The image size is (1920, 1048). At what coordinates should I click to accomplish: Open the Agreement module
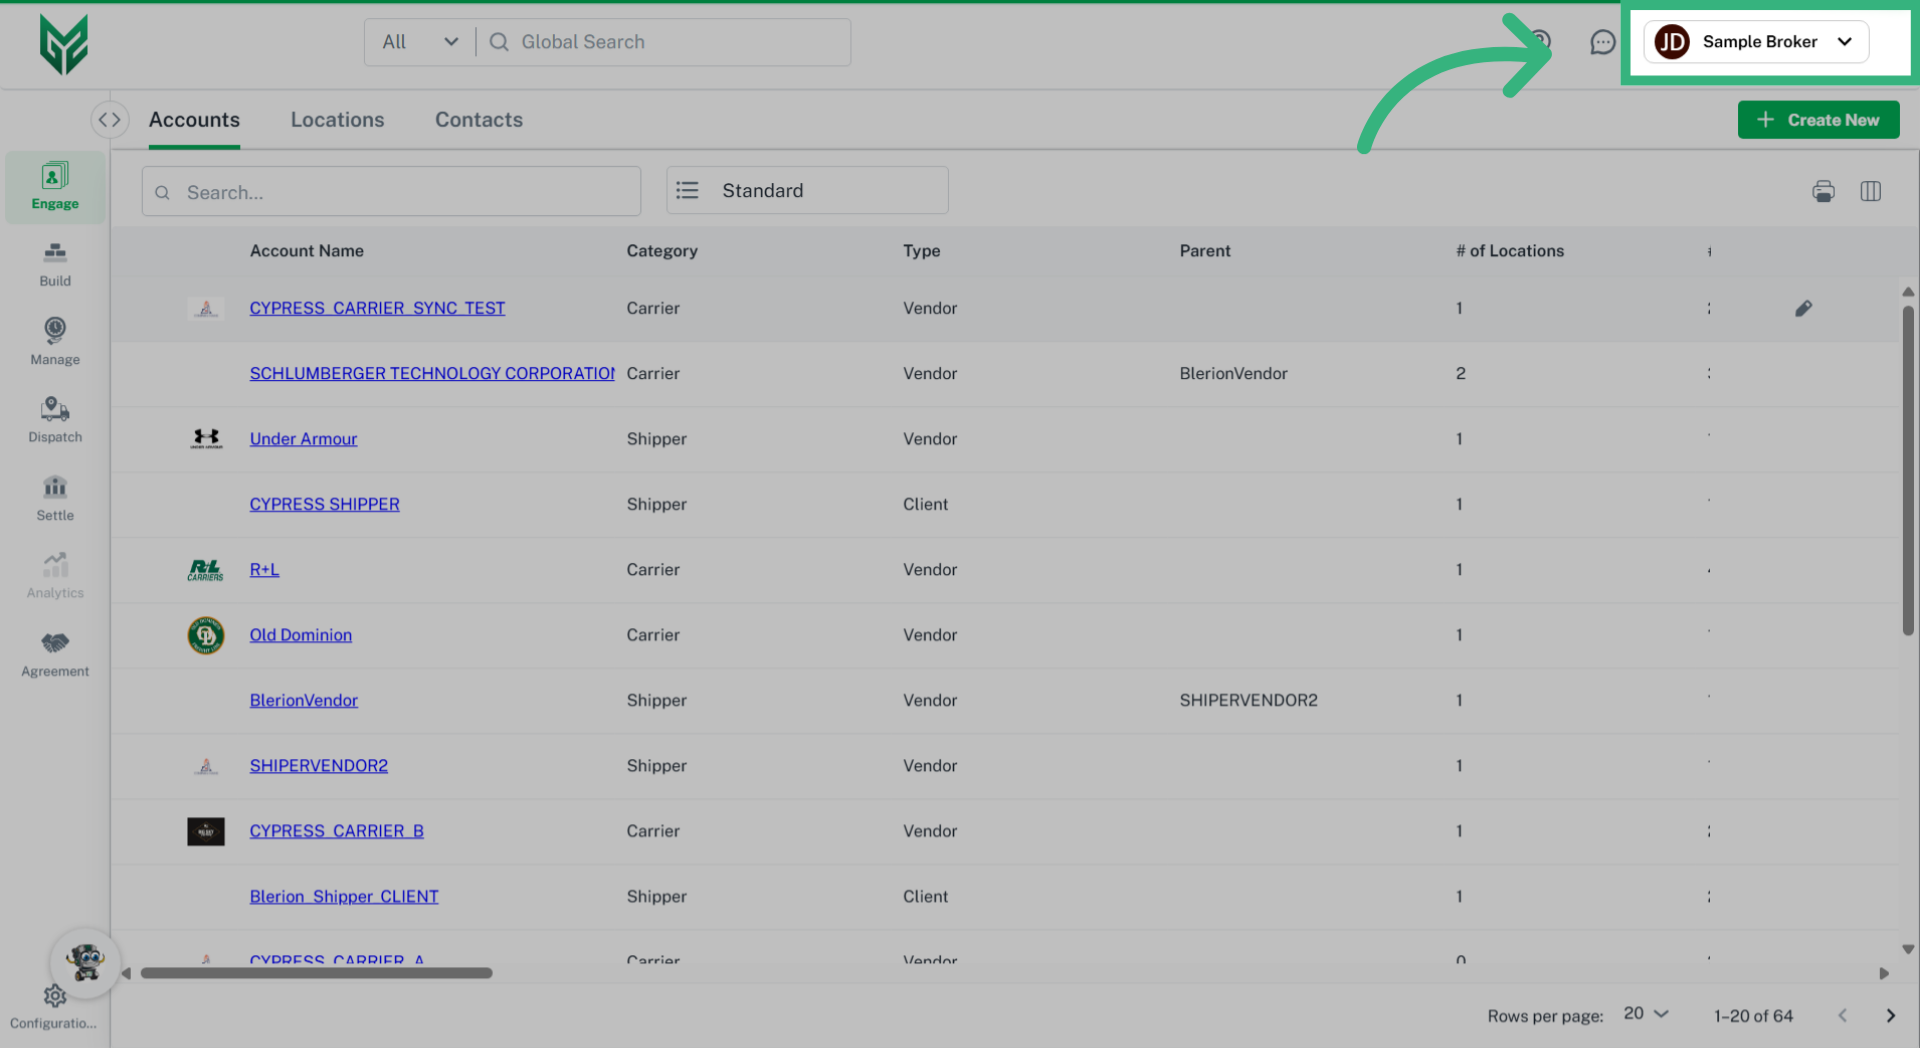coord(55,654)
